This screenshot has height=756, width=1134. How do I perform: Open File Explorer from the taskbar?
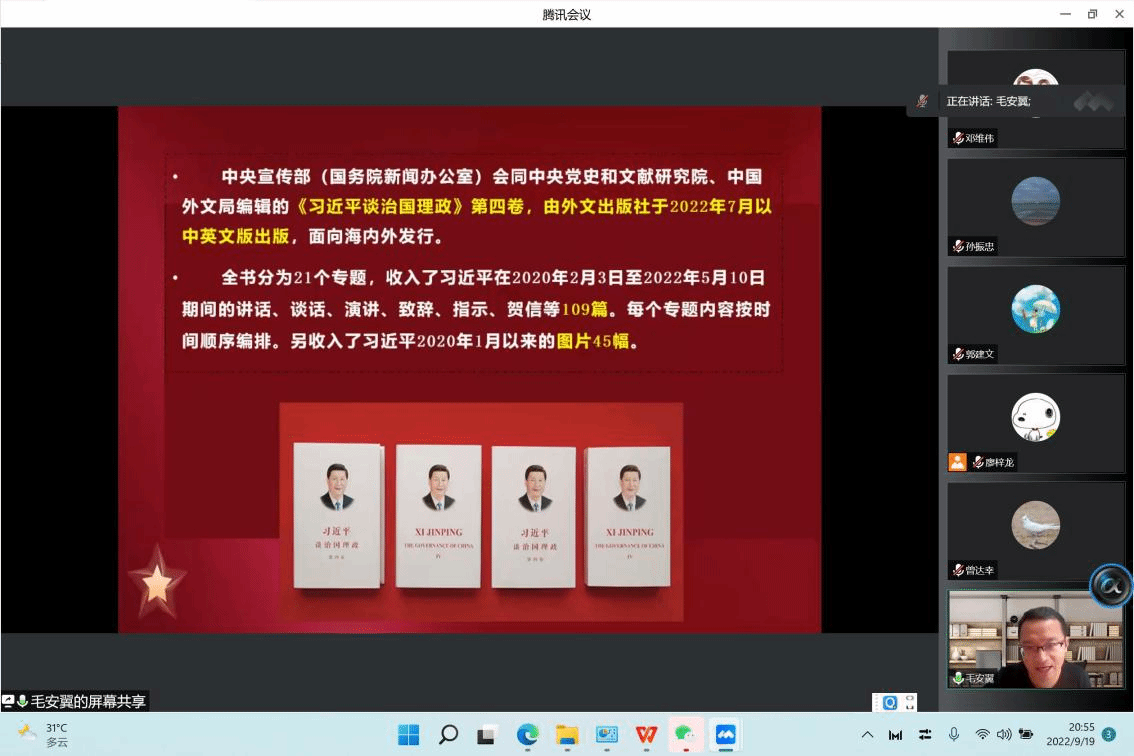pyautogui.click(x=567, y=735)
